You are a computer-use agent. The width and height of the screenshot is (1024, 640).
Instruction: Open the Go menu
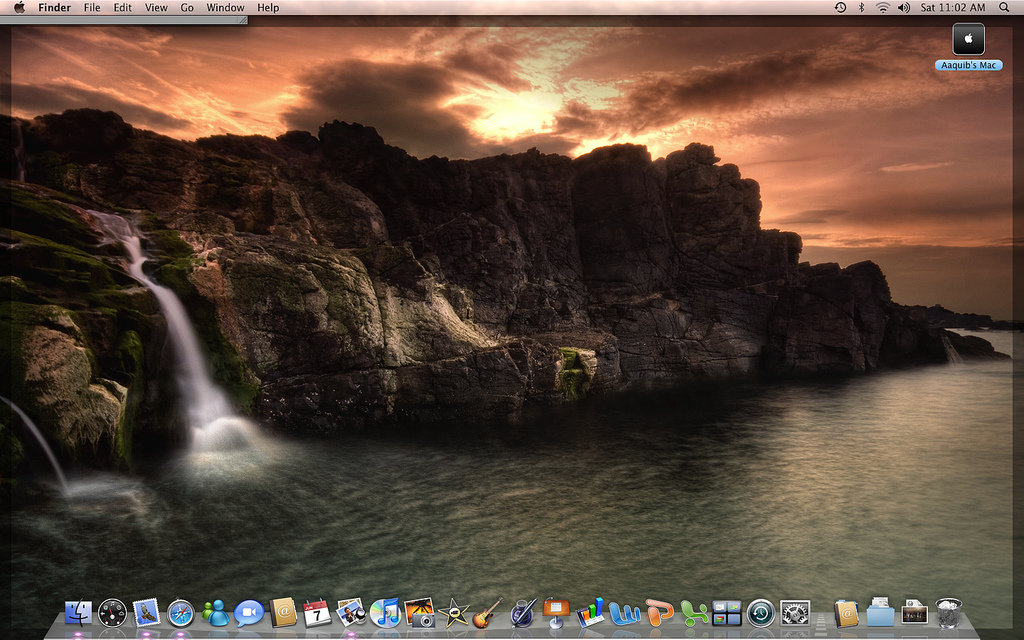pos(187,7)
